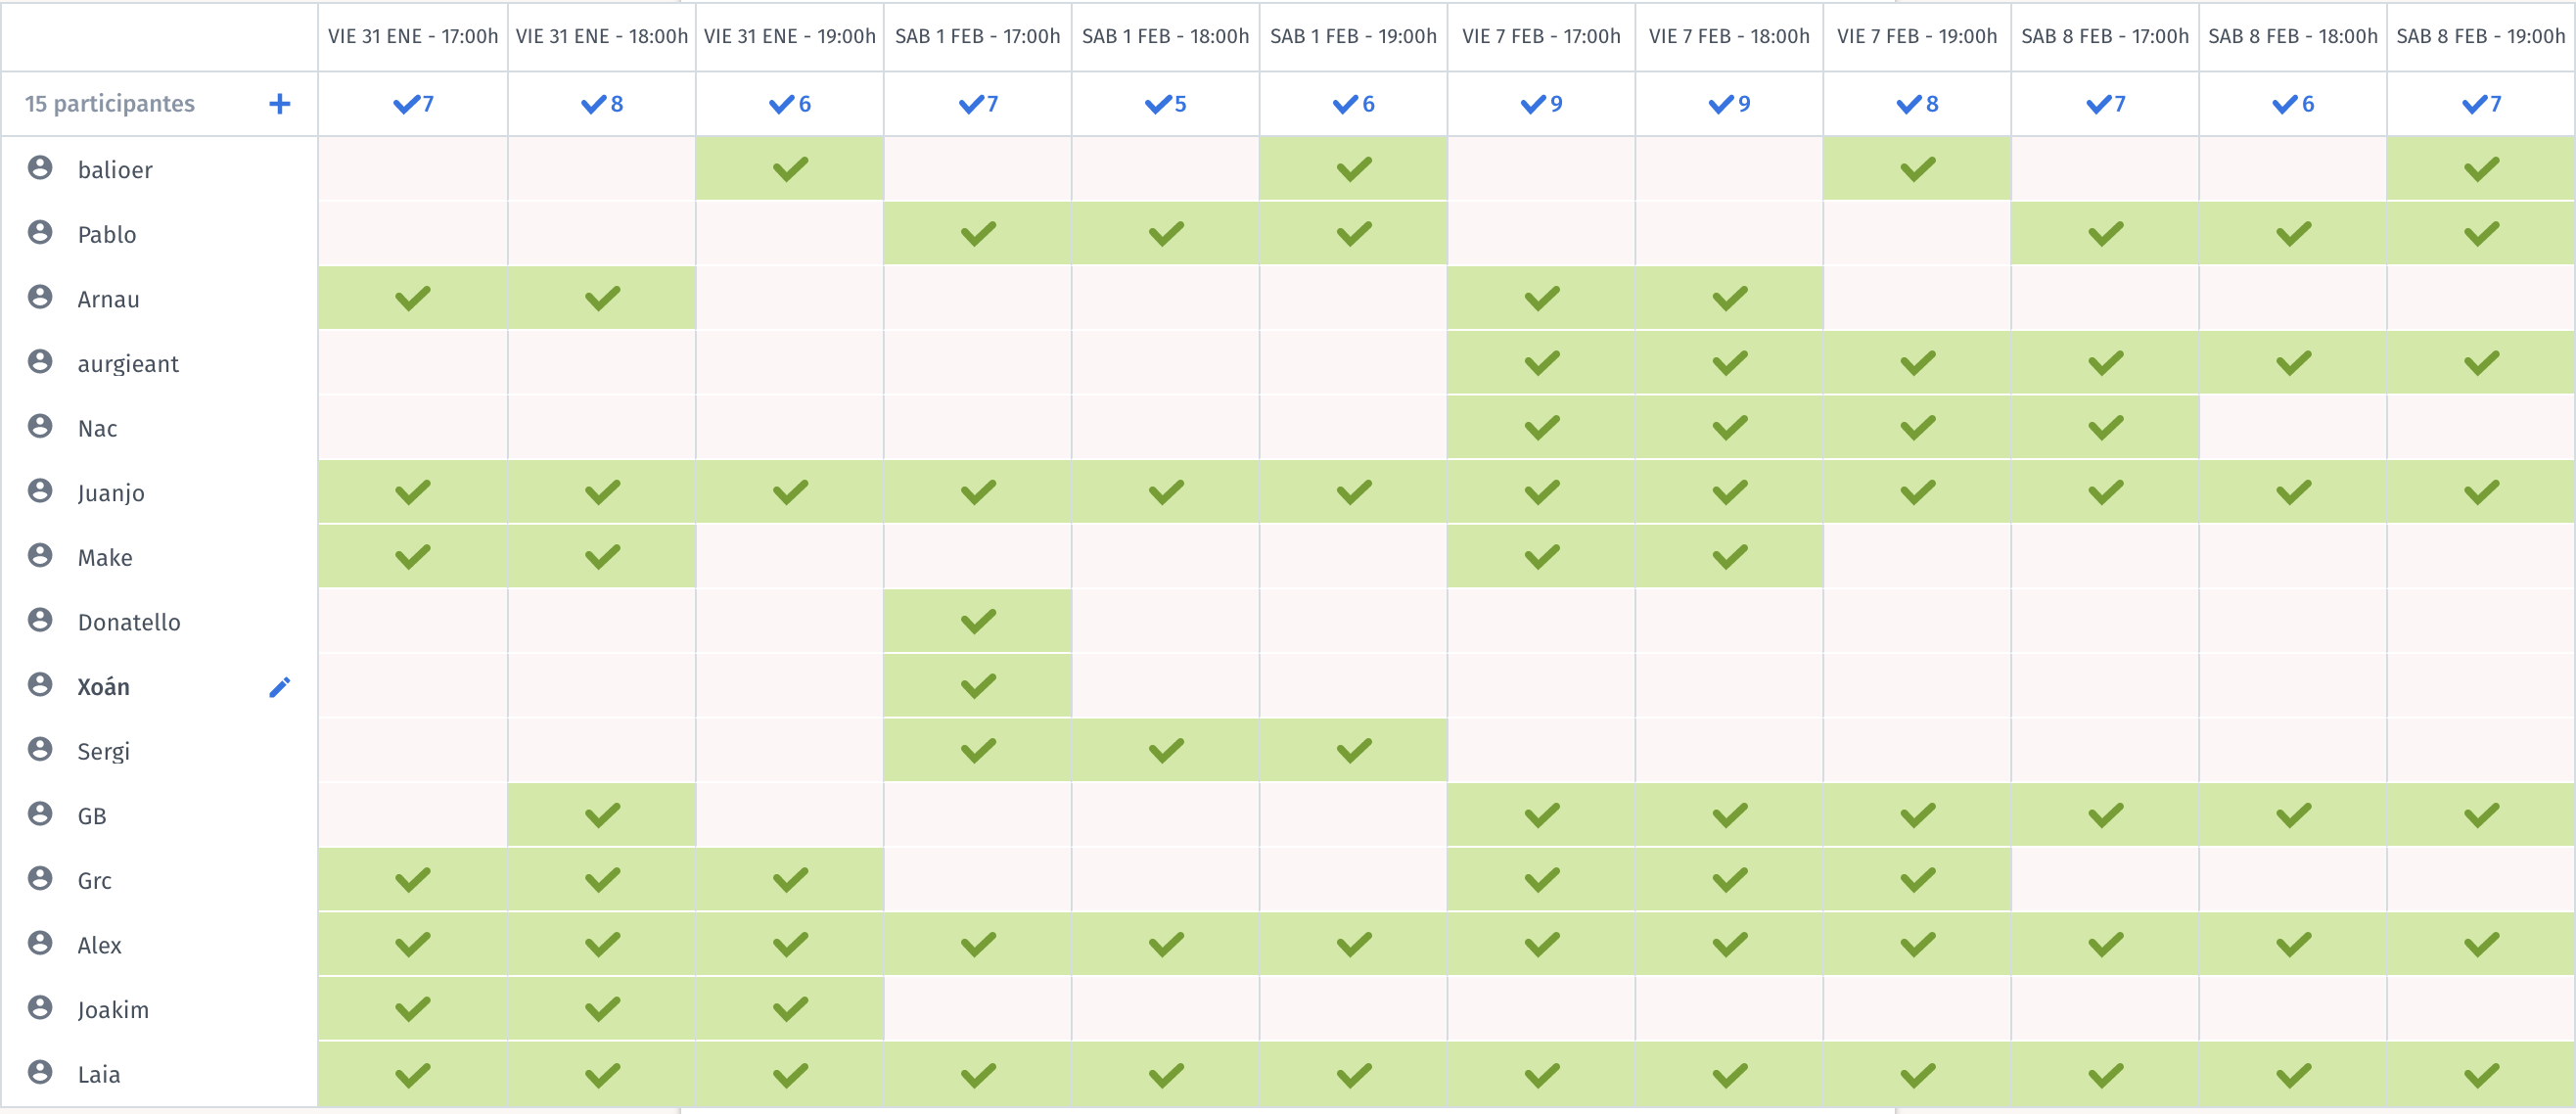The height and width of the screenshot is (1114, 2576).
Task: Click the avatar icon beside Donatello
Action: click(40, 620)
